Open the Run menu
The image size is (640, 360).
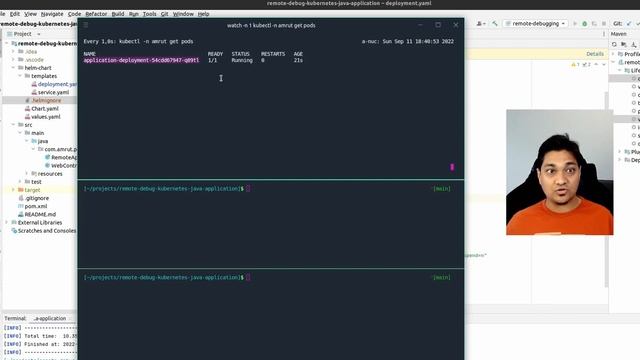click(133, 14)
